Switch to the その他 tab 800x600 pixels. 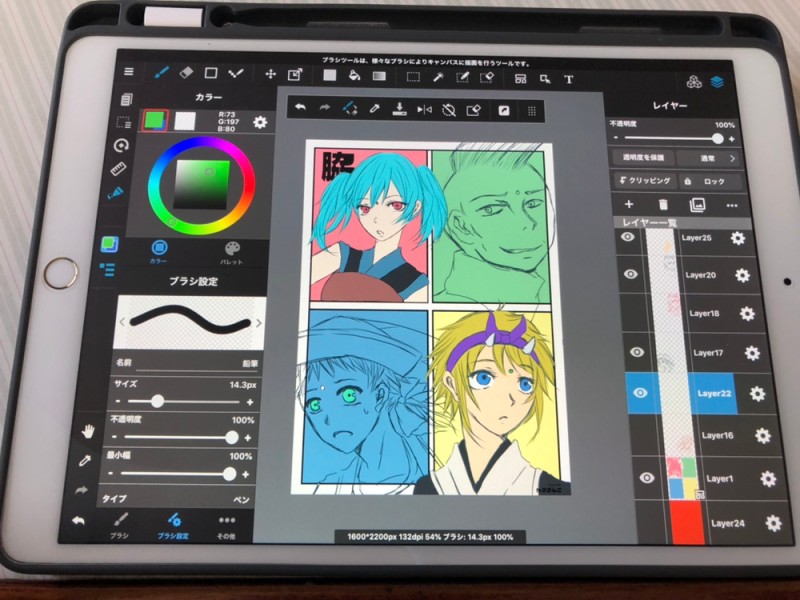[x=227, y=527]
